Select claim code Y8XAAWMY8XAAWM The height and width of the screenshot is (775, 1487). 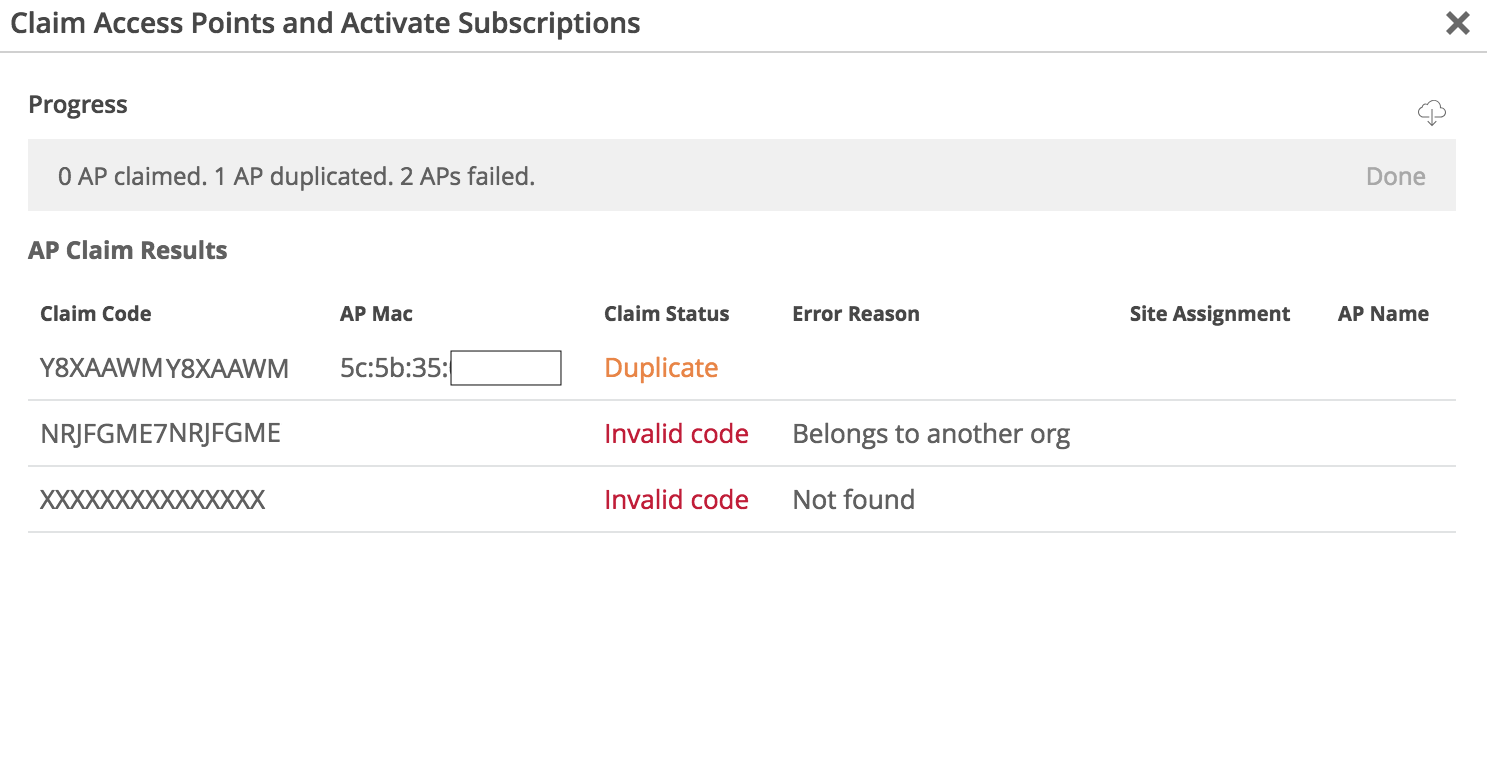(x=164, y=369)
